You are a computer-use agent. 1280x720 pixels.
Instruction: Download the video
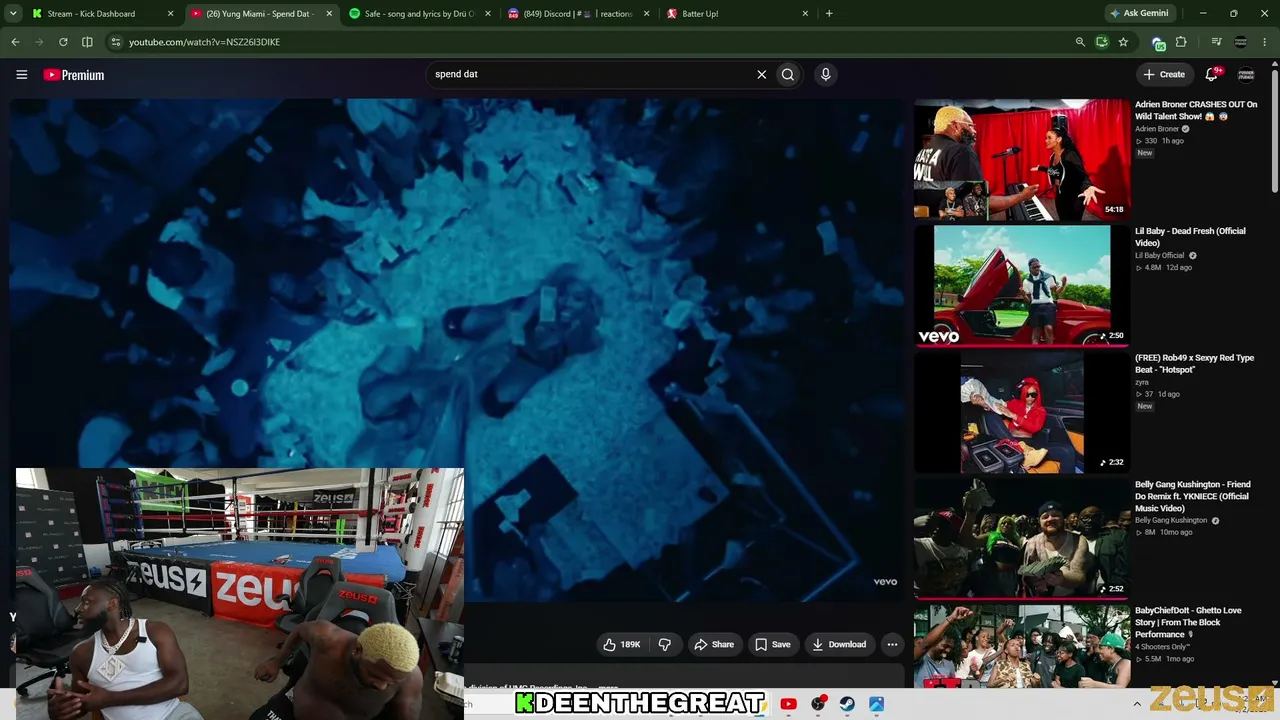[x=839, y=645]
